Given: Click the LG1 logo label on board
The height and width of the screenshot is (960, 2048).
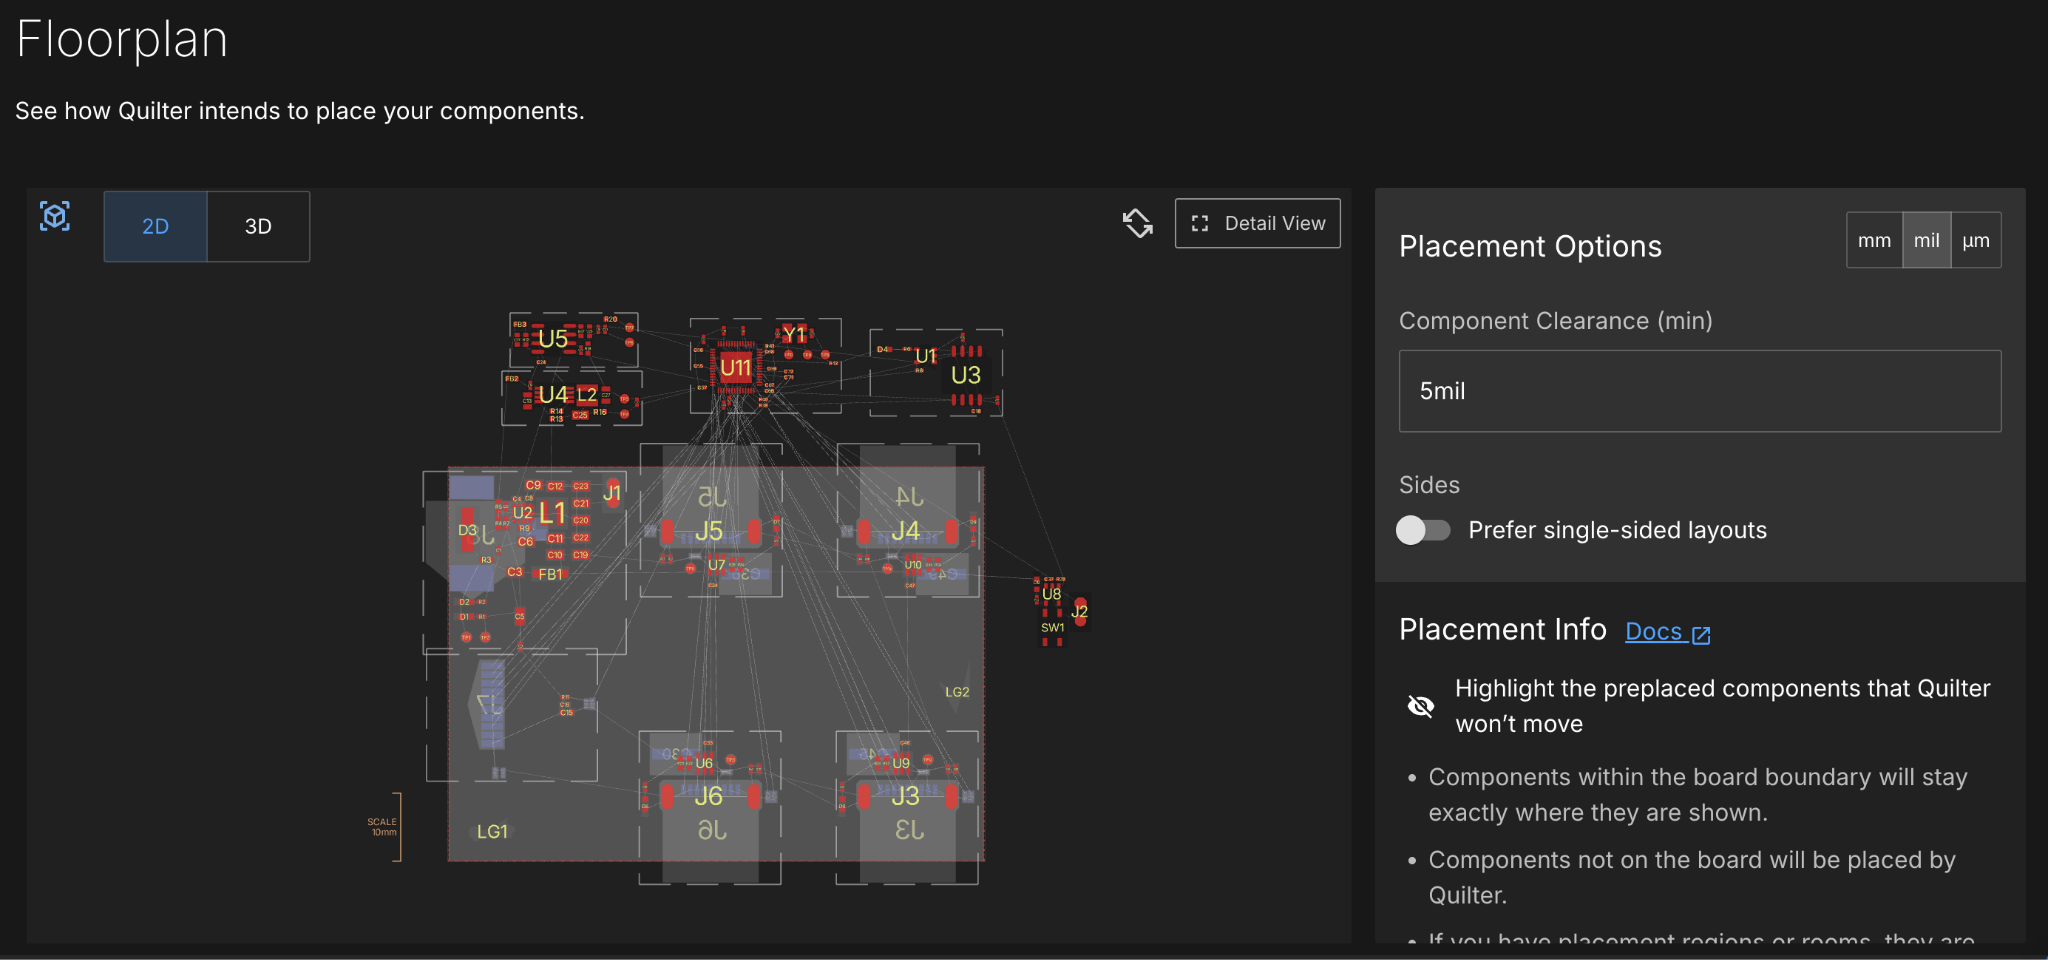Looking at the screenshot, I should coord(492,832).
